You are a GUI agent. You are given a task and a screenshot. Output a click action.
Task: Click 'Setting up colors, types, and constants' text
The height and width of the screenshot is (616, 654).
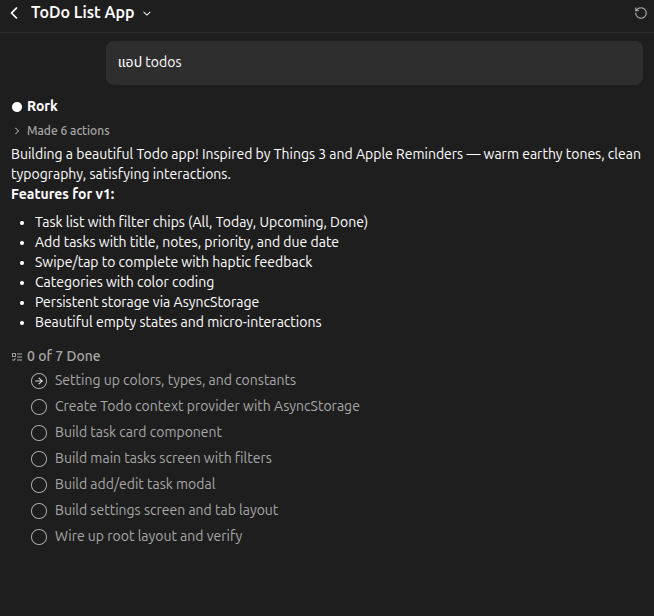[x=175, y=380]
